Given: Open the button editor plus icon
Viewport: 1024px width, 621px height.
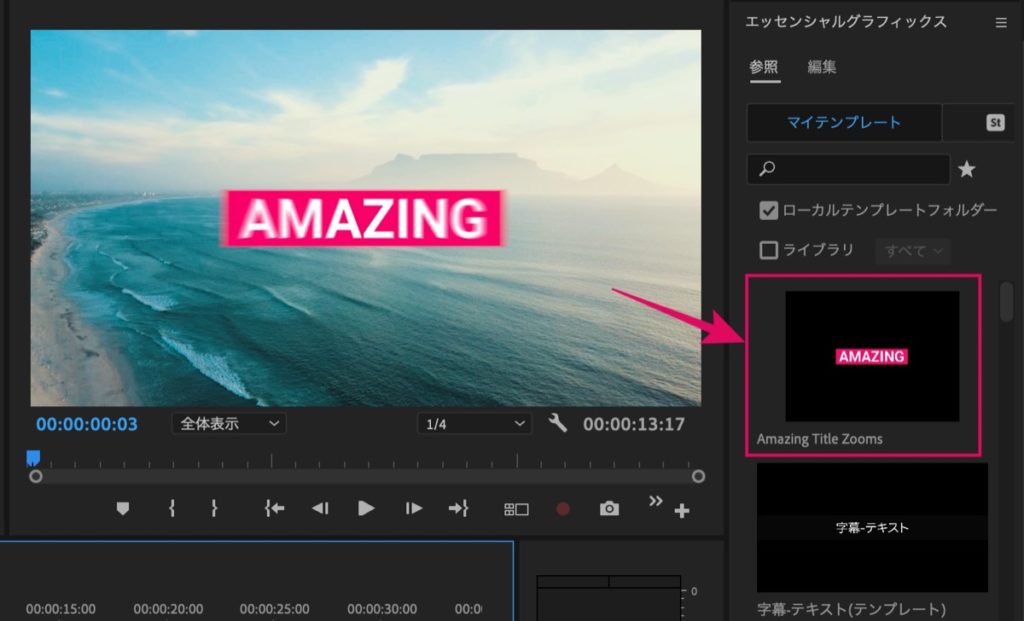Looking at the screenshot, I should tap(682, 511).
